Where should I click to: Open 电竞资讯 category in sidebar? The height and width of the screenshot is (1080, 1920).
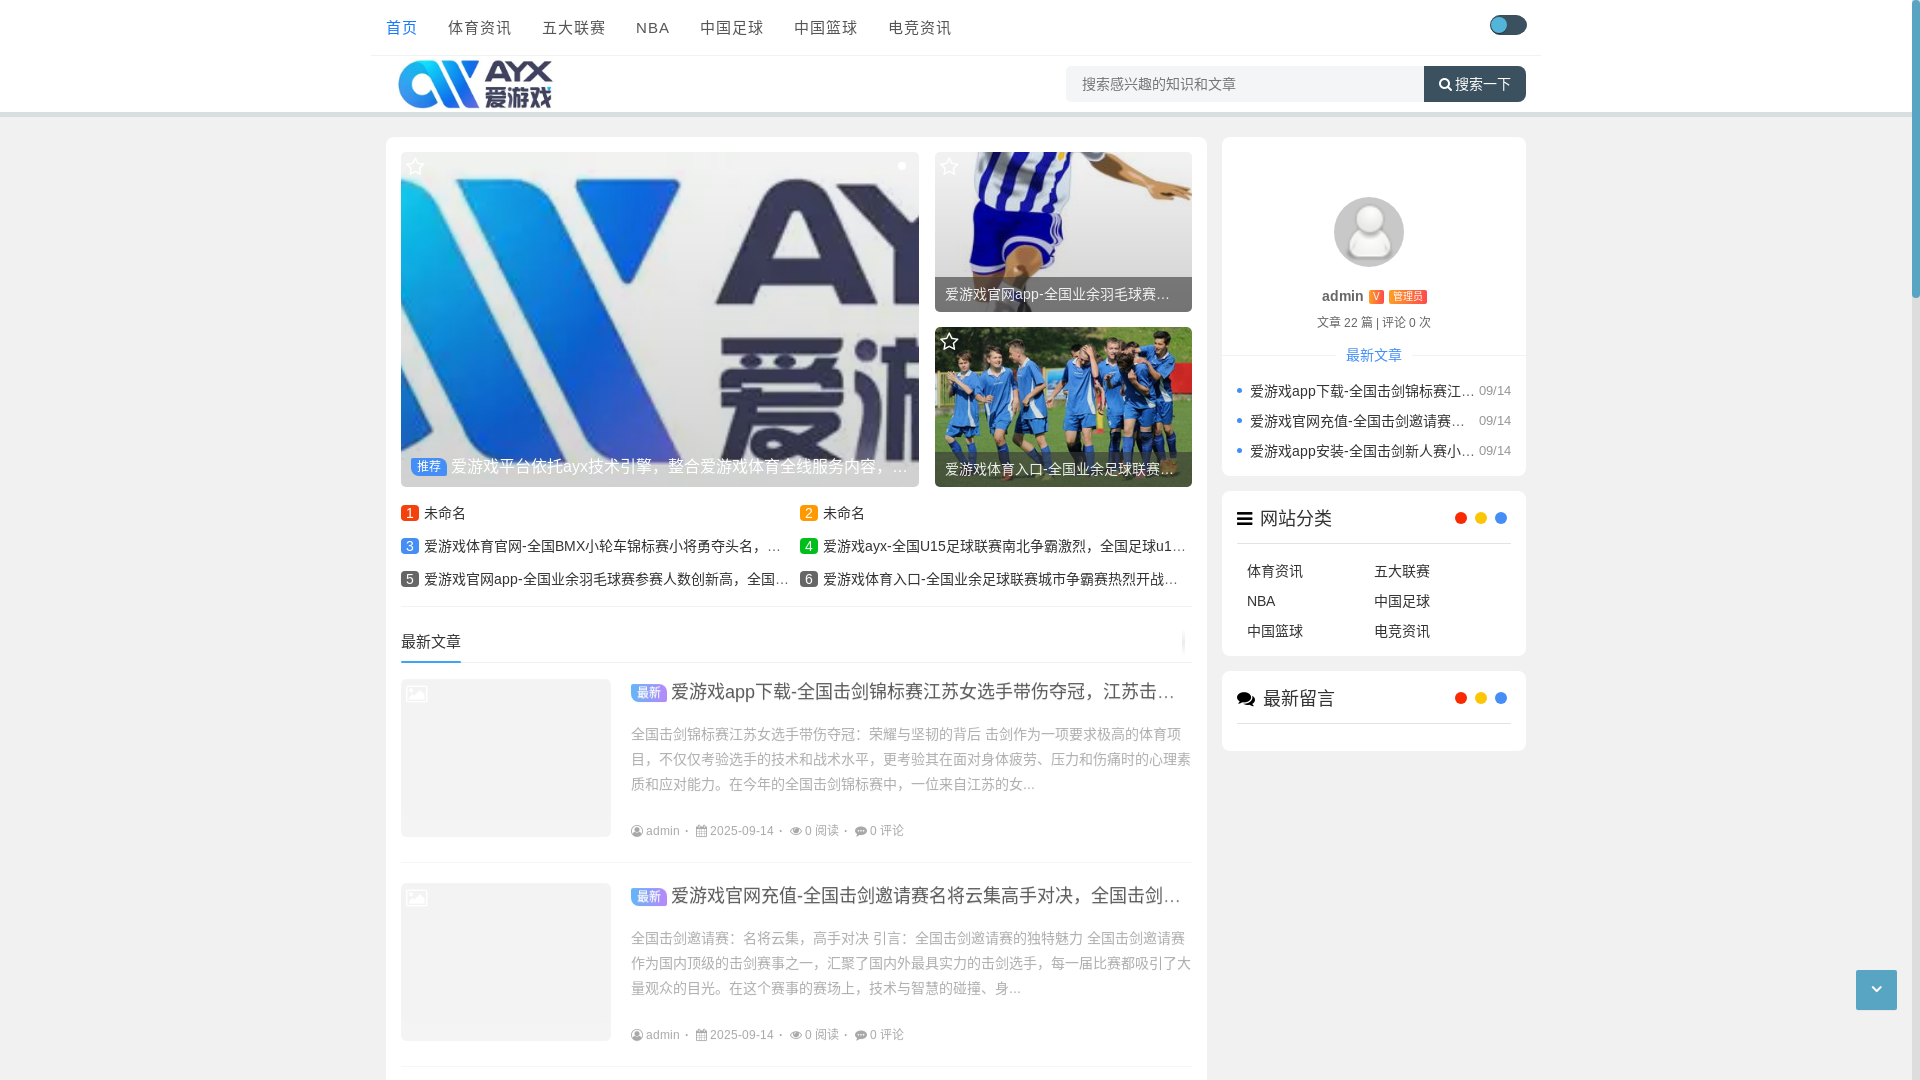click(1402, 631)
